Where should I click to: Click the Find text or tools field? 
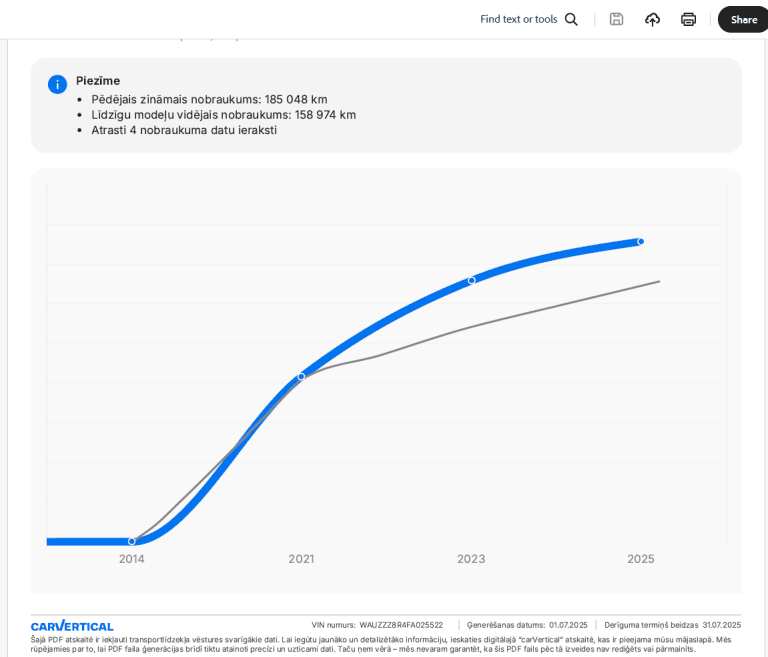click(518, 19)
